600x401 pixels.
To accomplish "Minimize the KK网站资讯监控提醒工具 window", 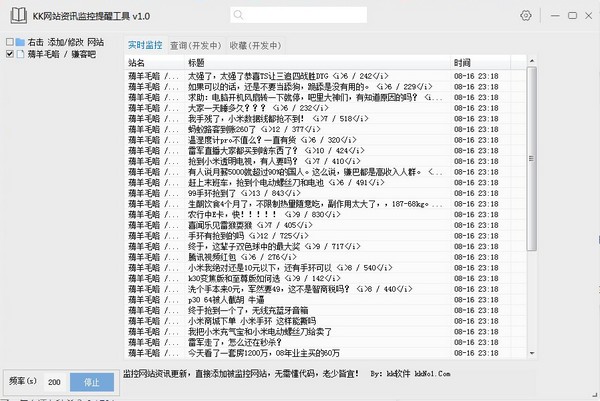I will coord(555,16).
